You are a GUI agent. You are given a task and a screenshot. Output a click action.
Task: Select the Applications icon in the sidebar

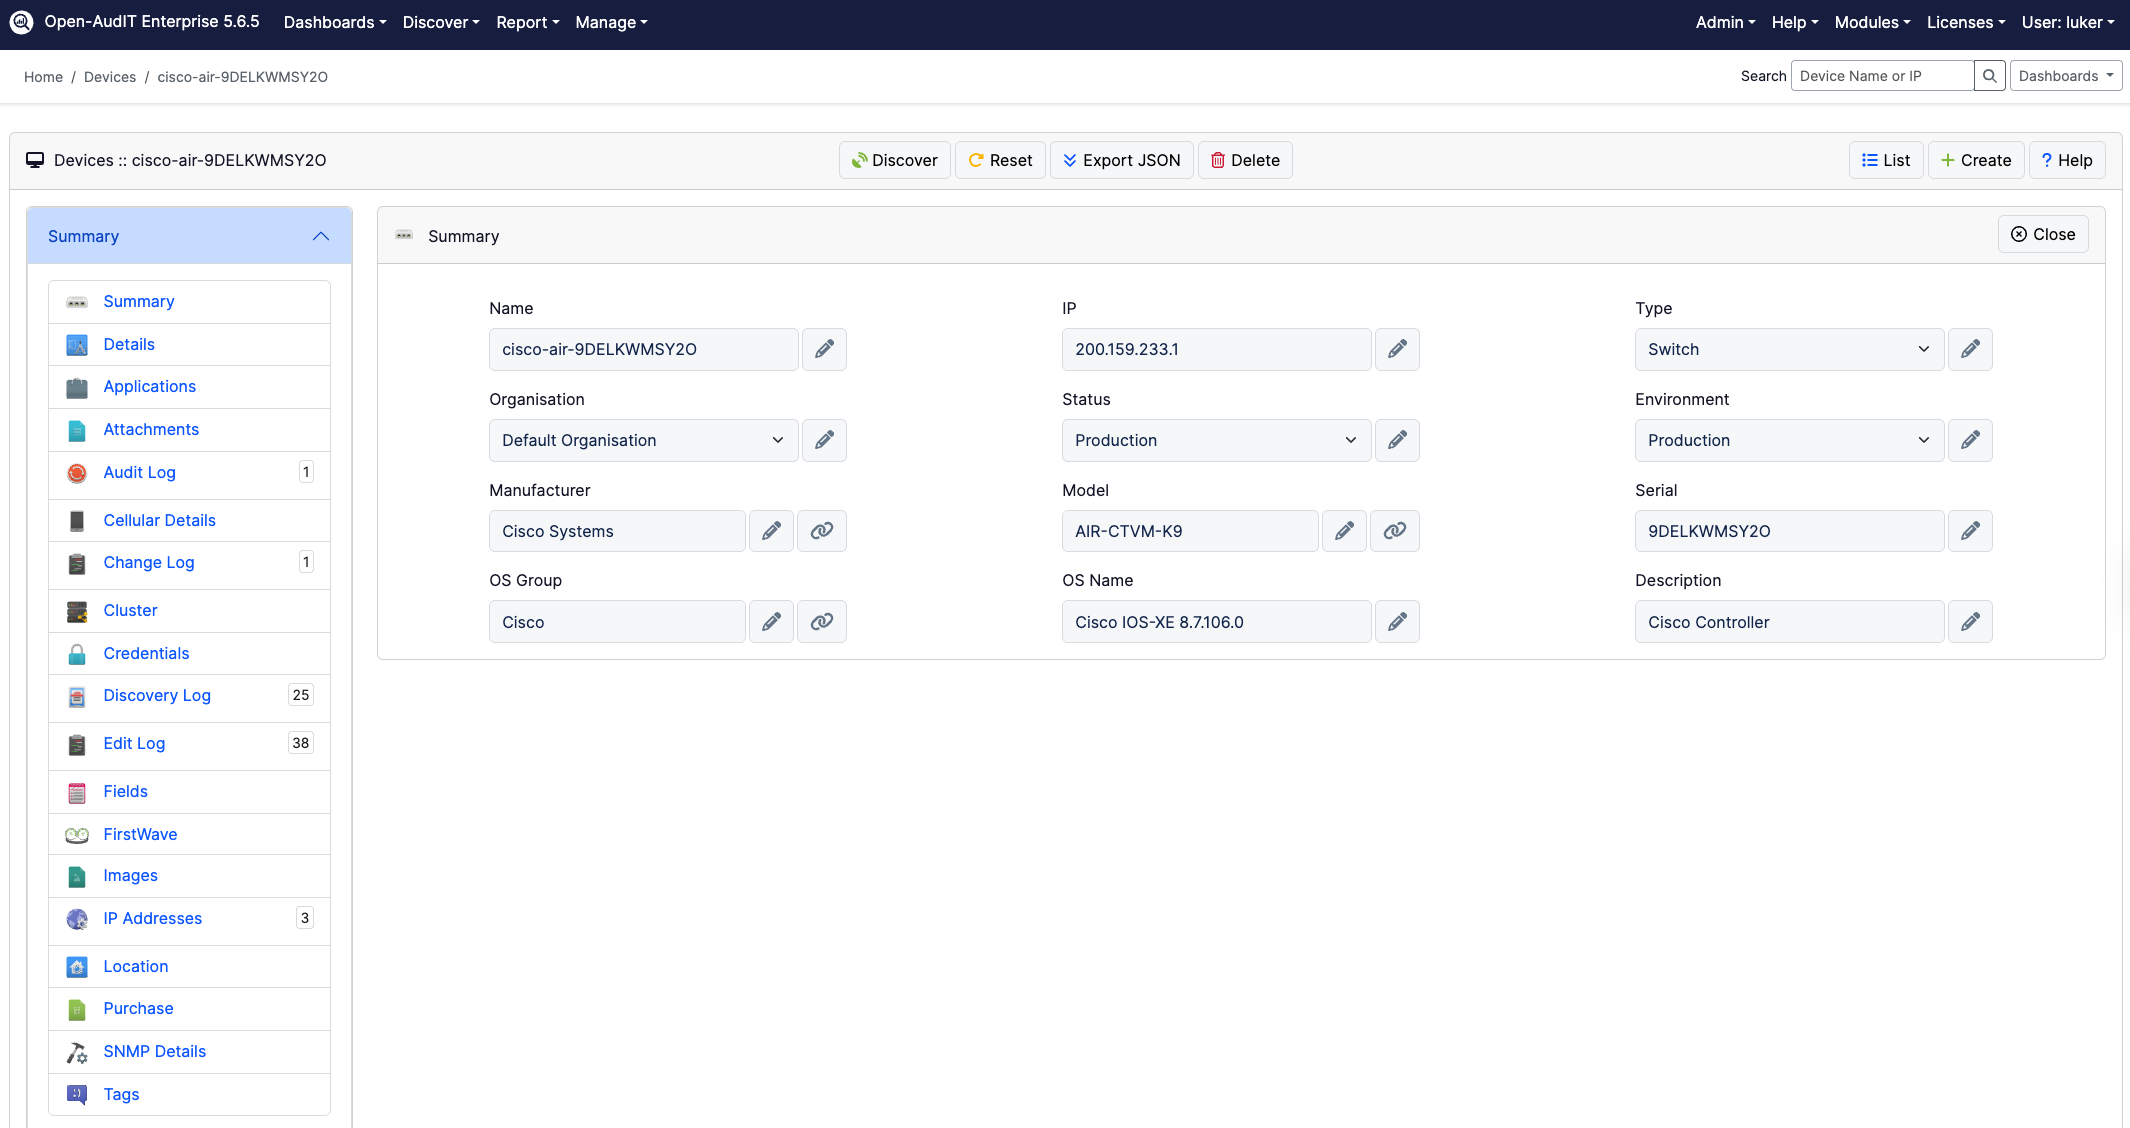tap(76, 387)
